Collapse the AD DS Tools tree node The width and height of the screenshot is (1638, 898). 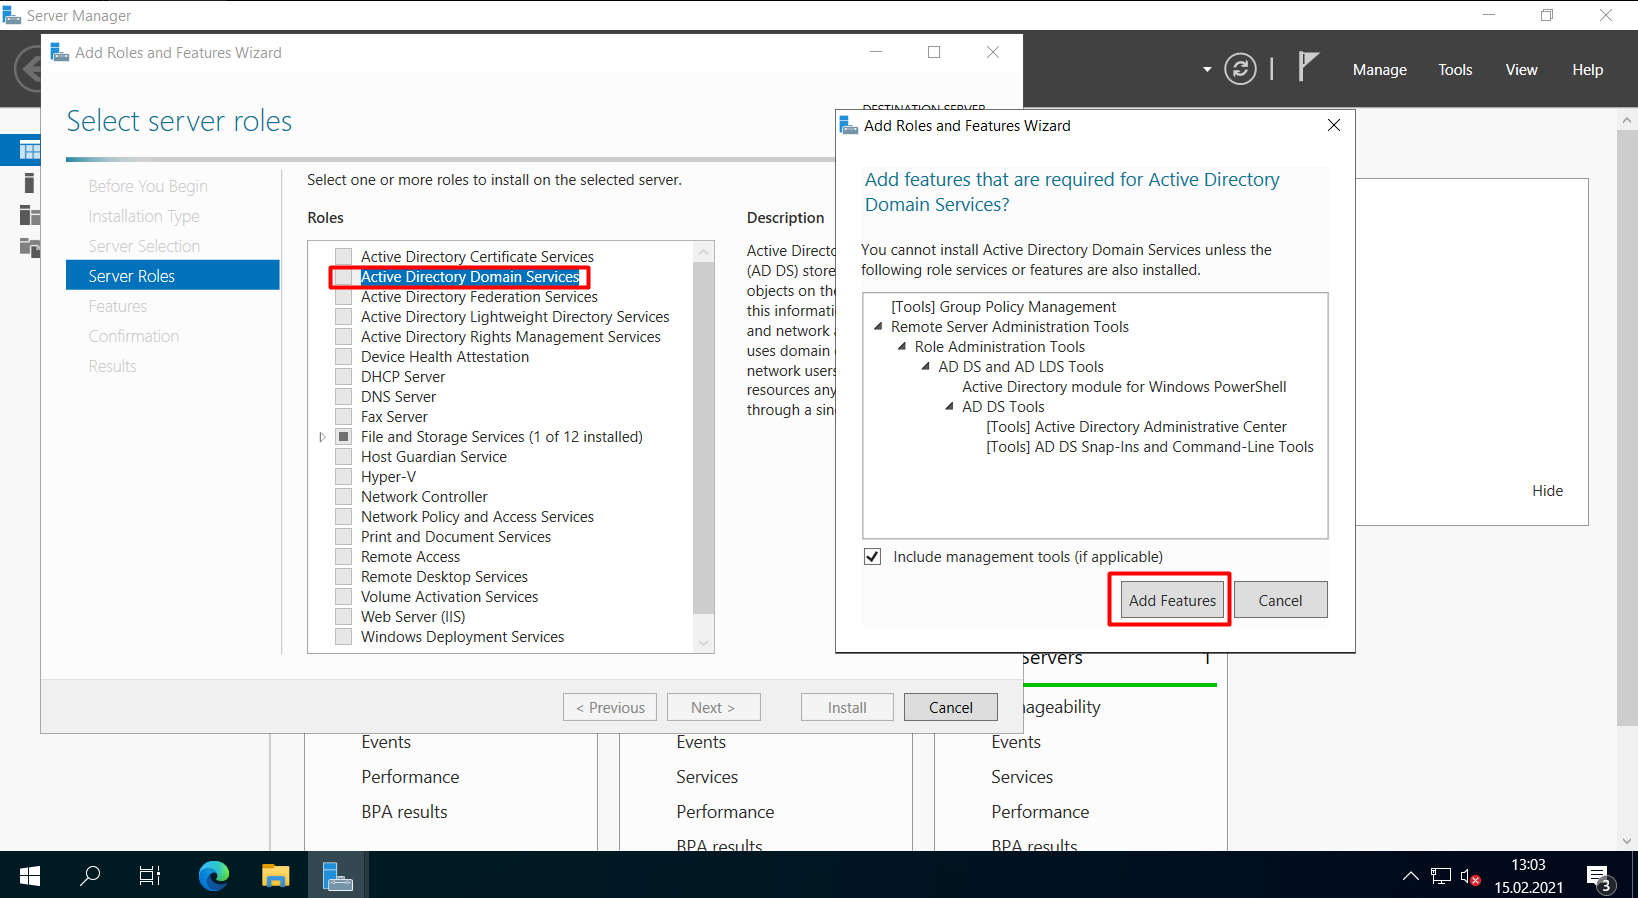pos(949,407)
